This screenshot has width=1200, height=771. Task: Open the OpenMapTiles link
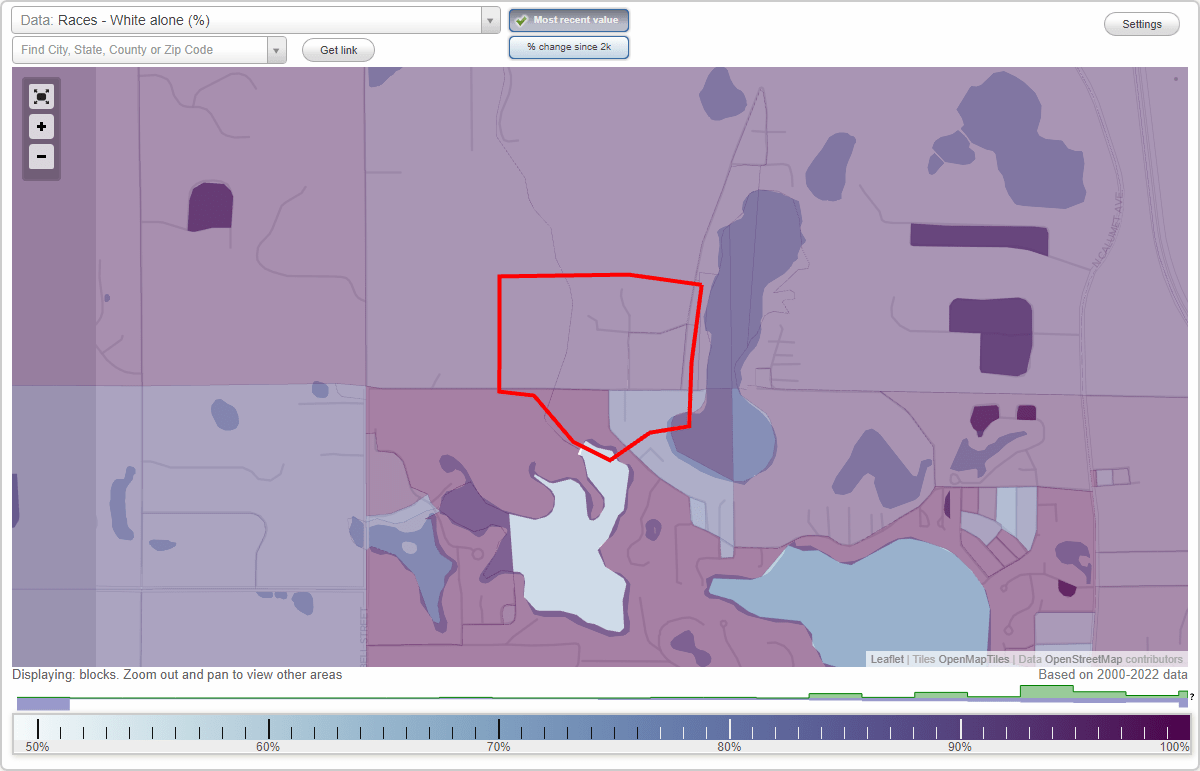(x=973, y=659)
